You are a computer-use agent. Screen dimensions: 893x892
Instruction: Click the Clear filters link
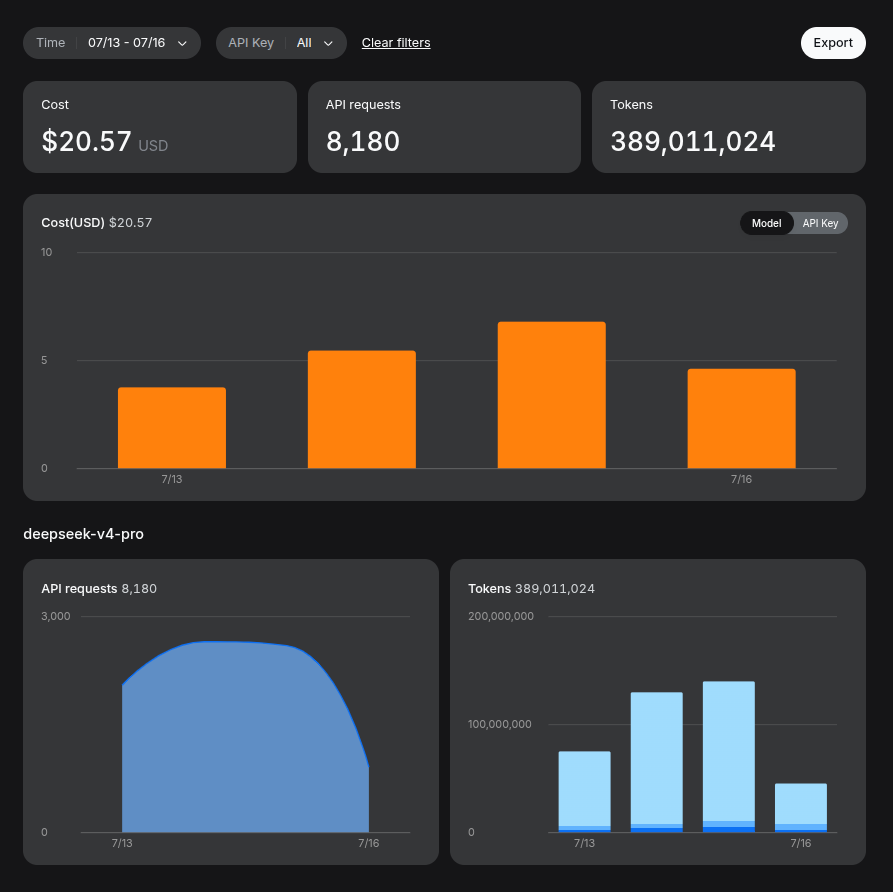coord(396,43)
